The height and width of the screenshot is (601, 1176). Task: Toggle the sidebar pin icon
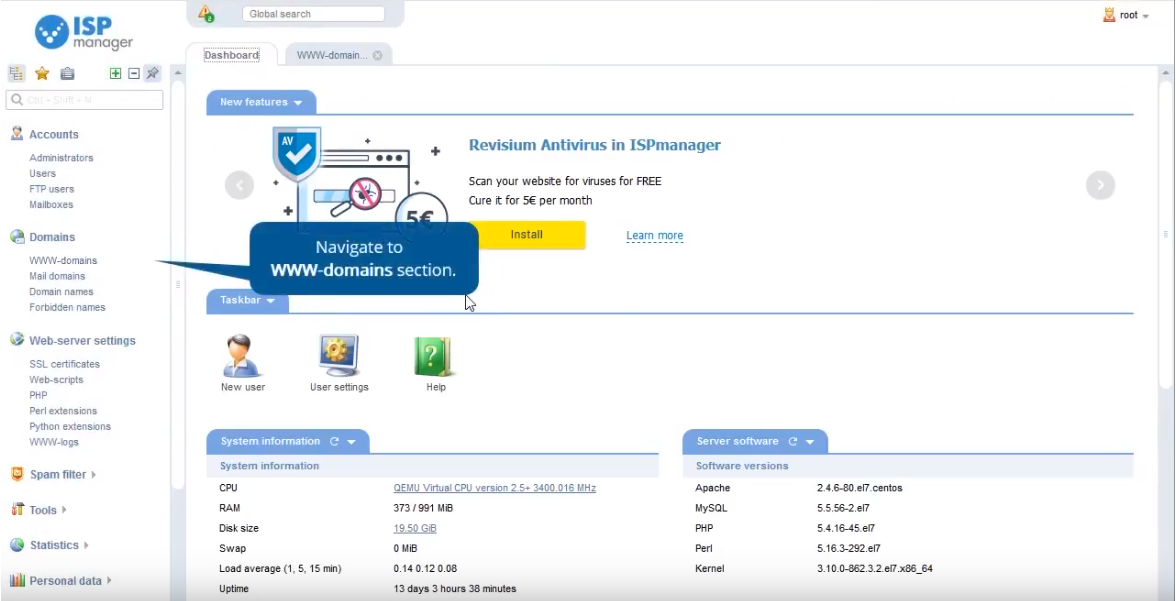tap(153, 74)
